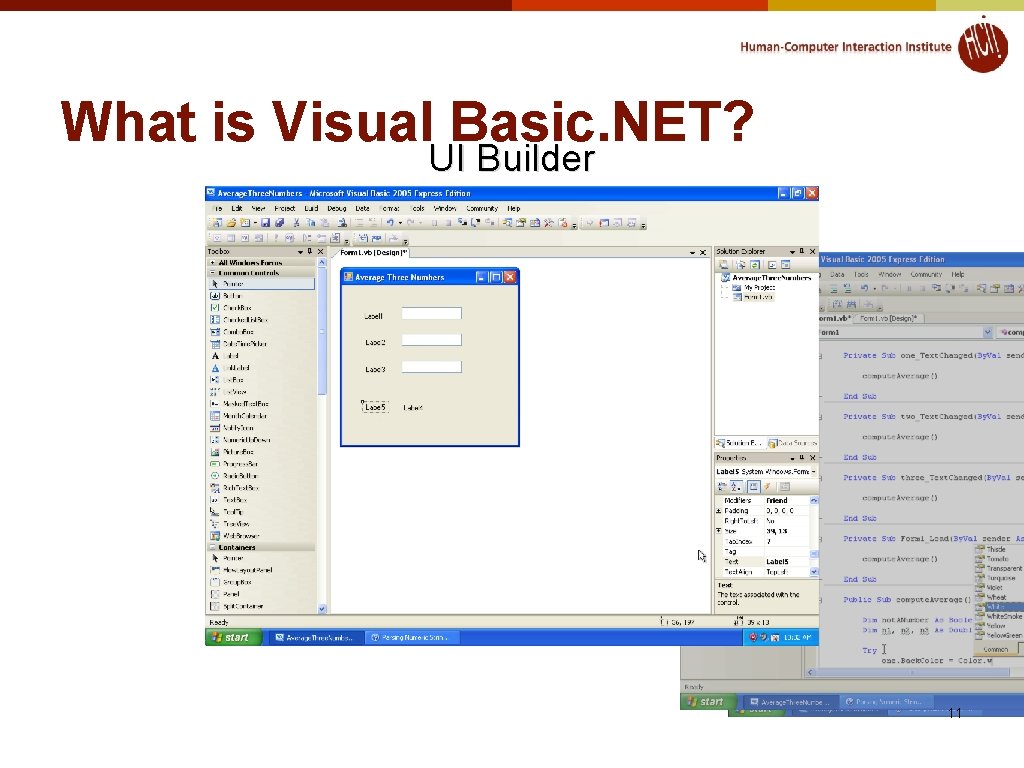Click the Undo toolbar icon
The width and height of the screenshot is (1024, 768).
pyautogui.click(x=390, y=223)
